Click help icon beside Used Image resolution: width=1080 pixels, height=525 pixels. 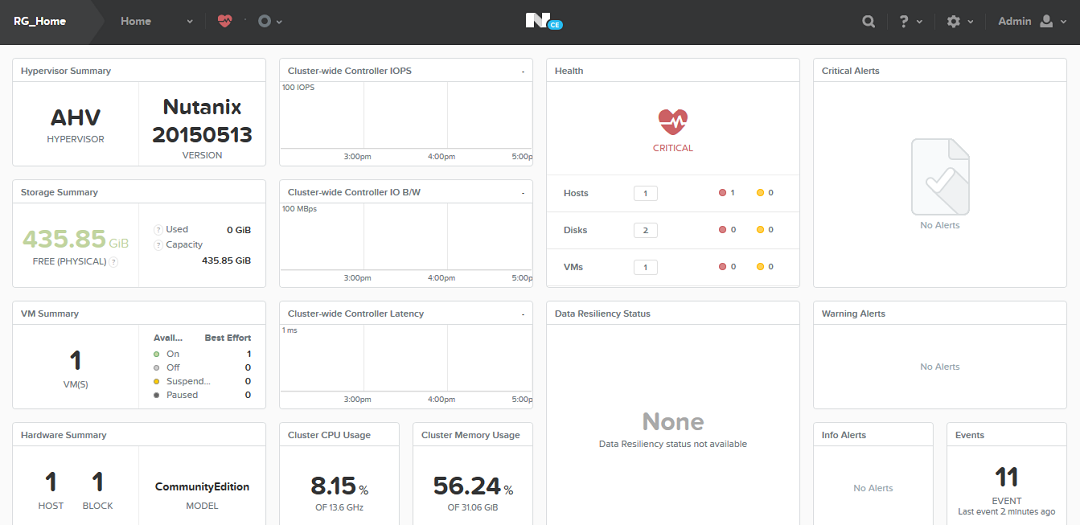point(158,229)
